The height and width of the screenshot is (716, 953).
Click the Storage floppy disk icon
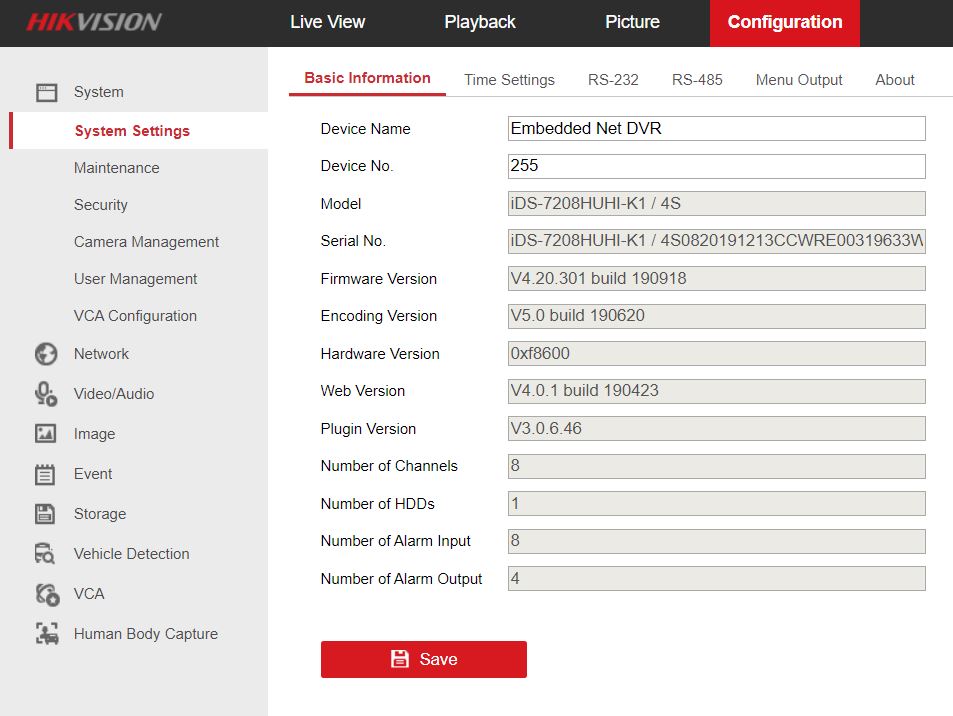pyautogui.click(x=45, y=514)
